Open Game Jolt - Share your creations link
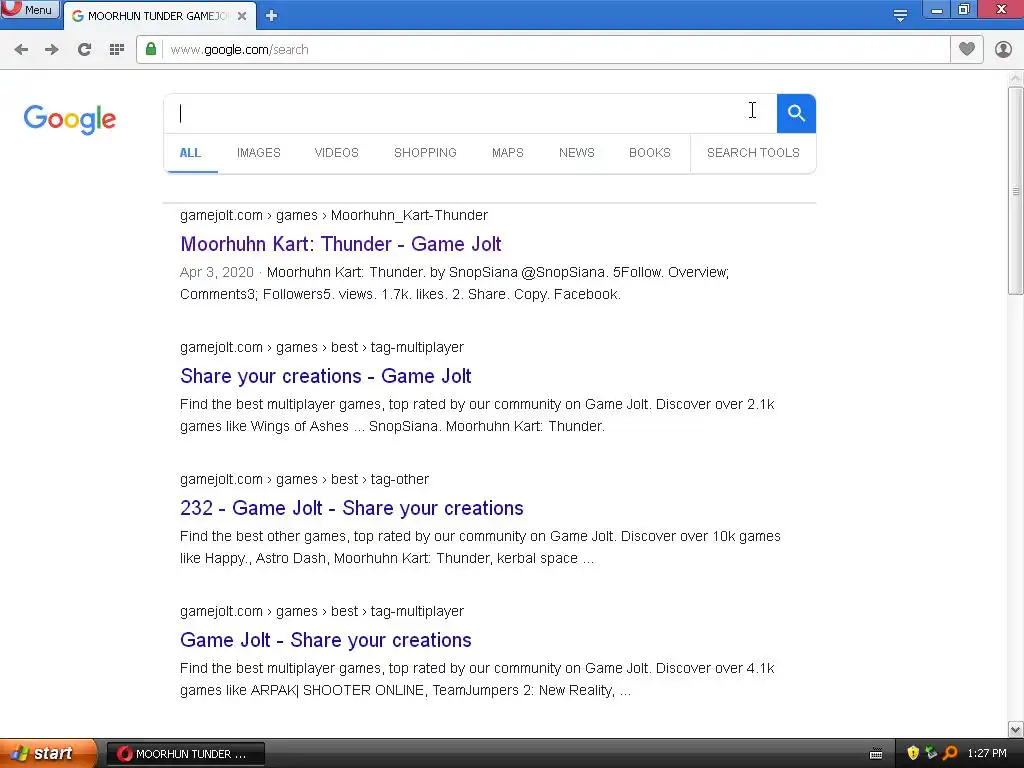The height and width of the screenshot is (768, 1024). point(326,640)
